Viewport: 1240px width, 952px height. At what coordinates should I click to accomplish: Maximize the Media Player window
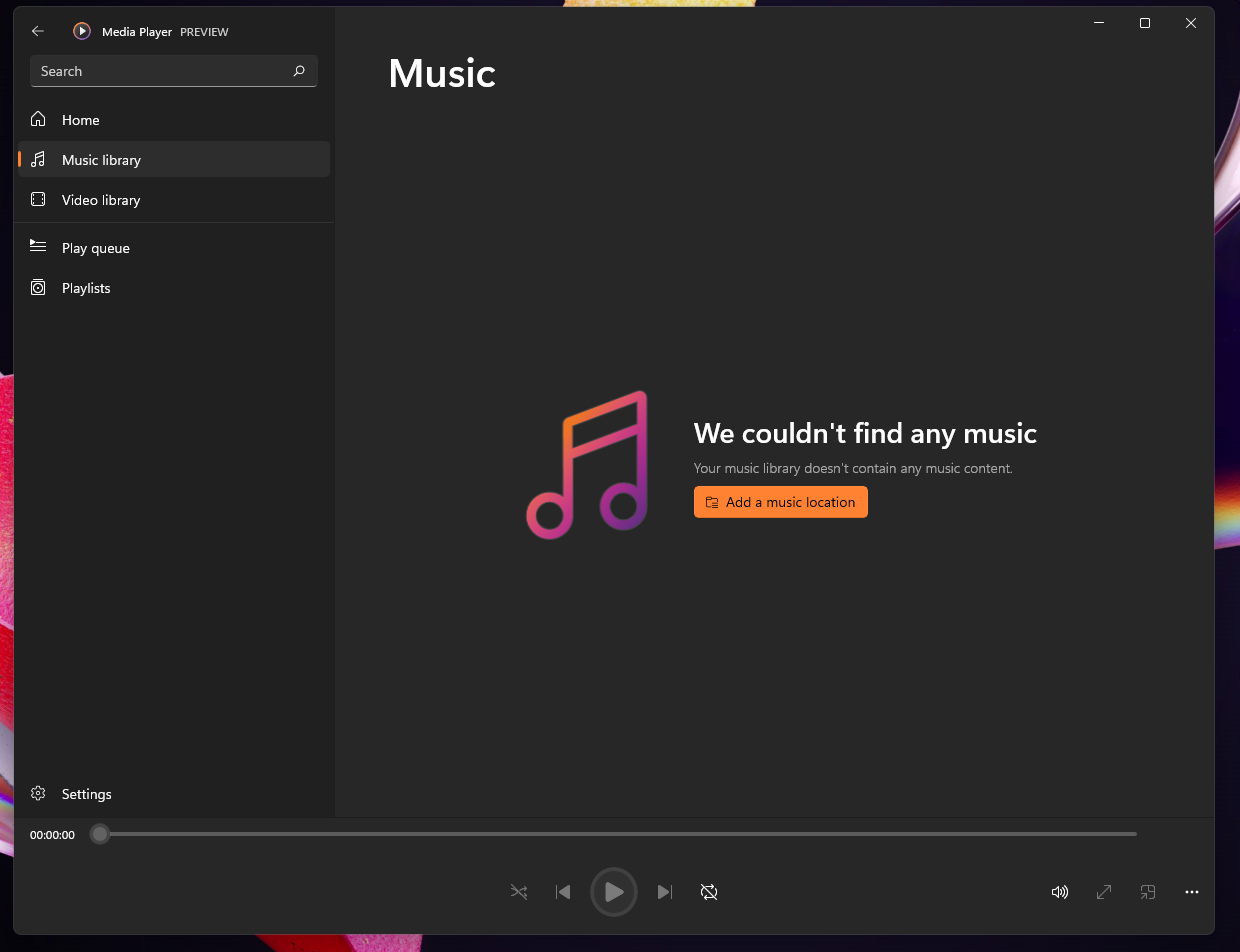1145,23
